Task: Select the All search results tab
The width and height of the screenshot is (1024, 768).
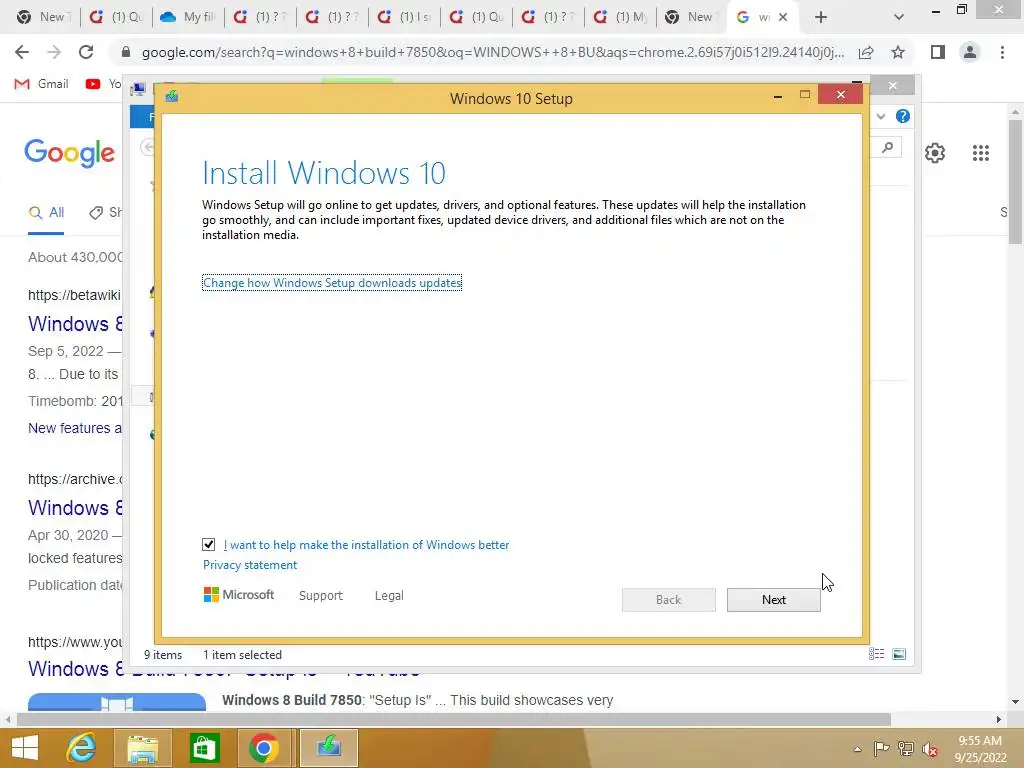Action: pyautogui.click(x=46, y=212)
